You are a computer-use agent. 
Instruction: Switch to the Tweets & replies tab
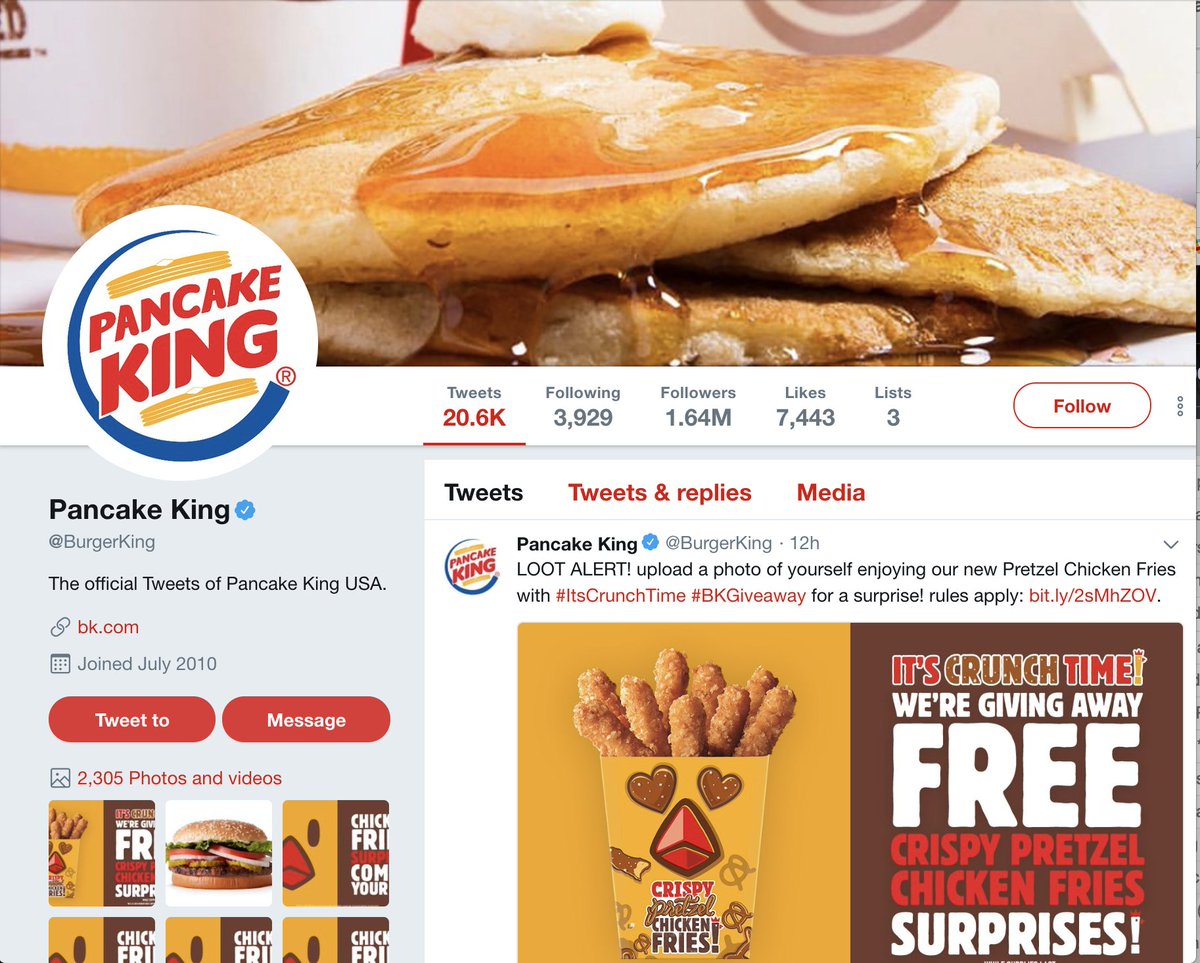pos(660,493)
